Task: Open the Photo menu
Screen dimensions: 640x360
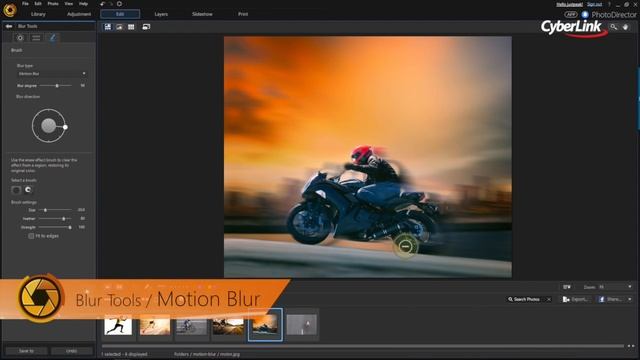Action: click(x=53, y=4)
